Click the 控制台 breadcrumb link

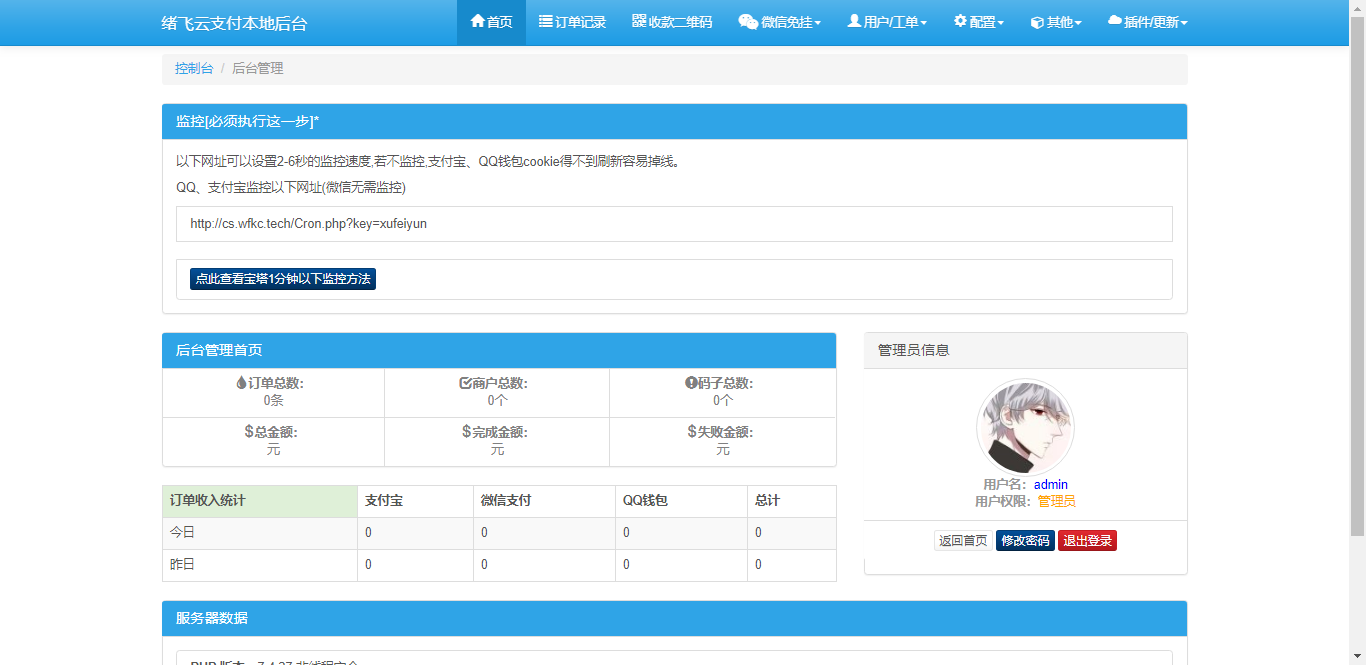194,68
